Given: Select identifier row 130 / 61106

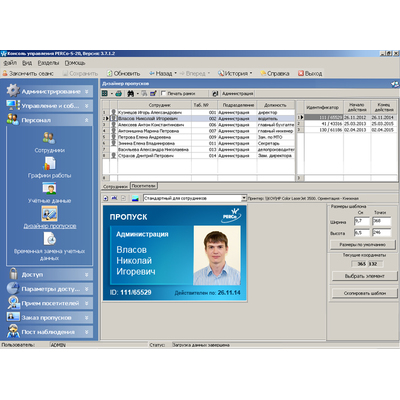Looking at the screenshot, I should coord(347,130).
